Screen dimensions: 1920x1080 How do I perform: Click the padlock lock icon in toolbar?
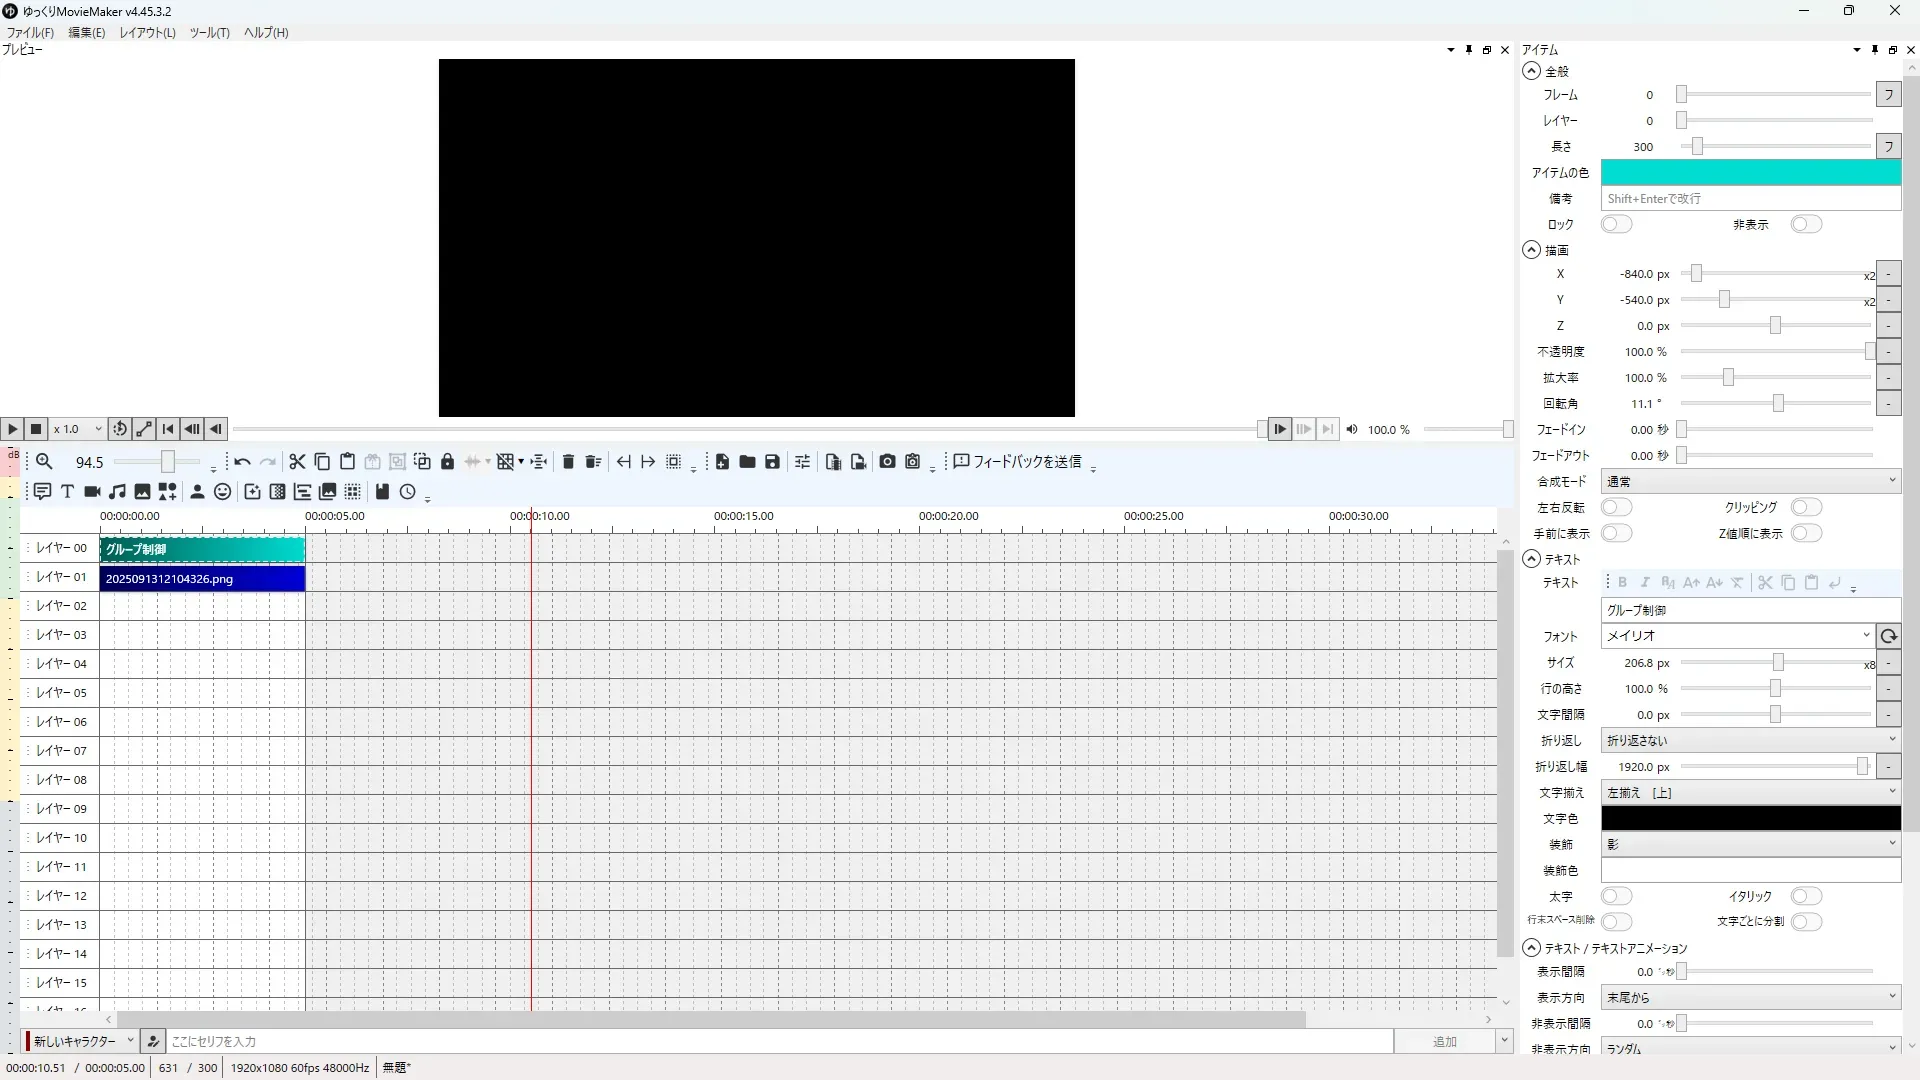(447, 462)
